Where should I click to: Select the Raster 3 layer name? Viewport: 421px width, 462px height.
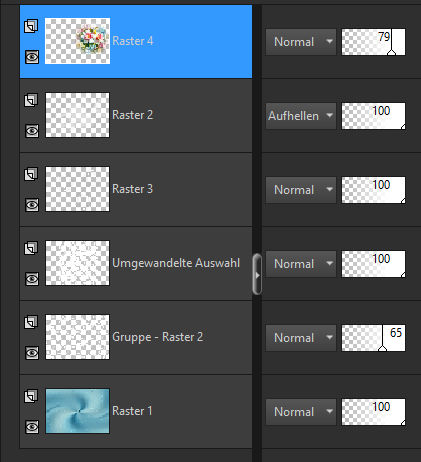tap(132, 189)
